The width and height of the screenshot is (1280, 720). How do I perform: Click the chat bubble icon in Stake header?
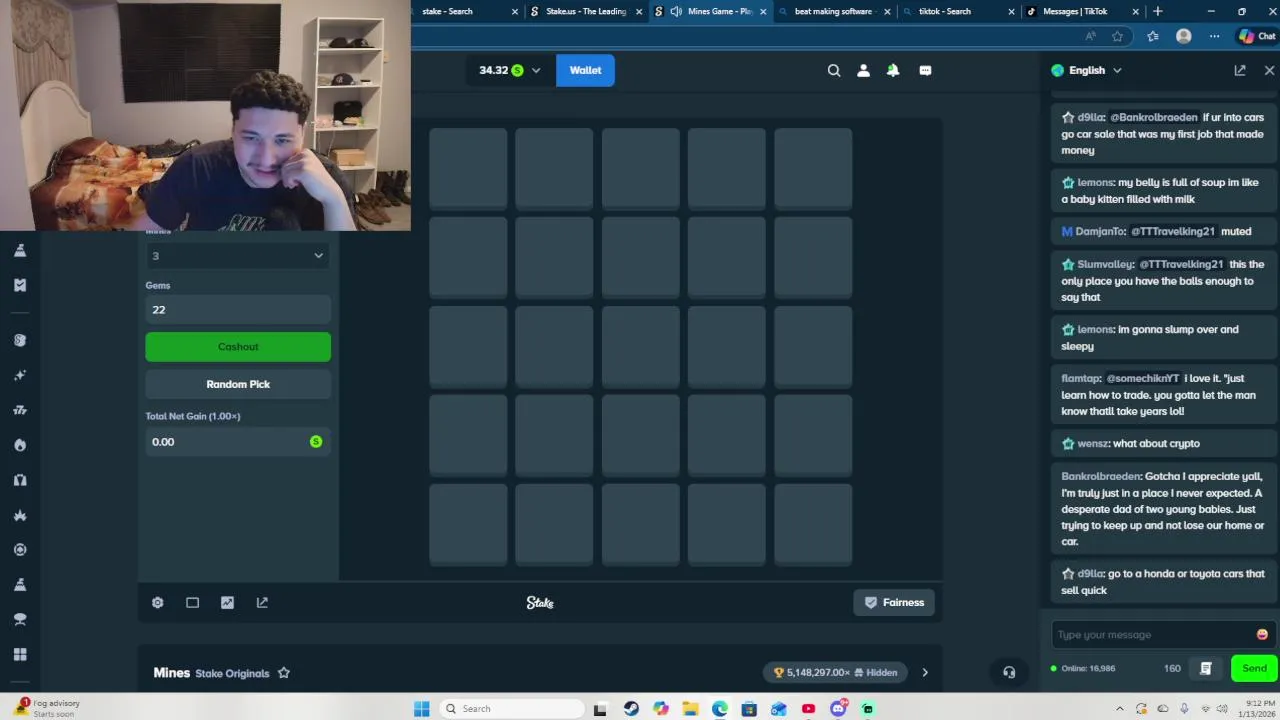pos(925,70)
